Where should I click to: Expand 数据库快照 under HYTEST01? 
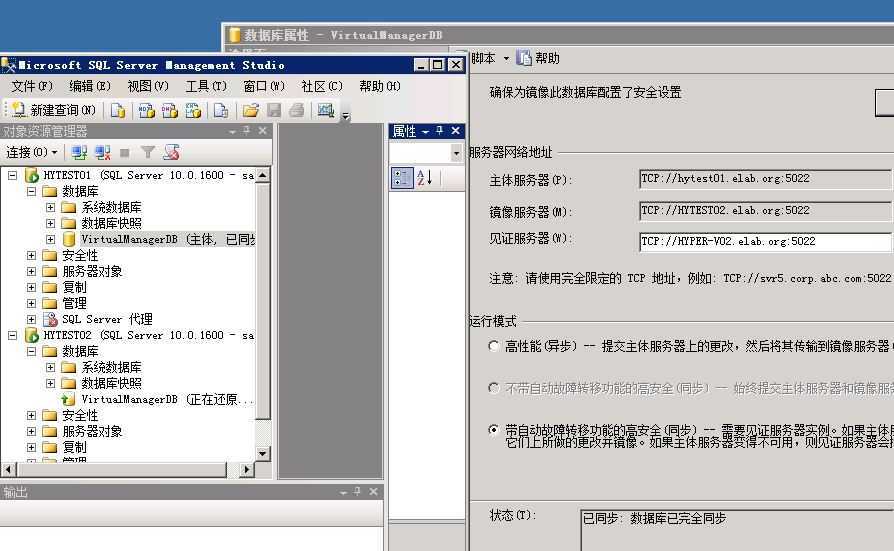[x=50, y=223]
